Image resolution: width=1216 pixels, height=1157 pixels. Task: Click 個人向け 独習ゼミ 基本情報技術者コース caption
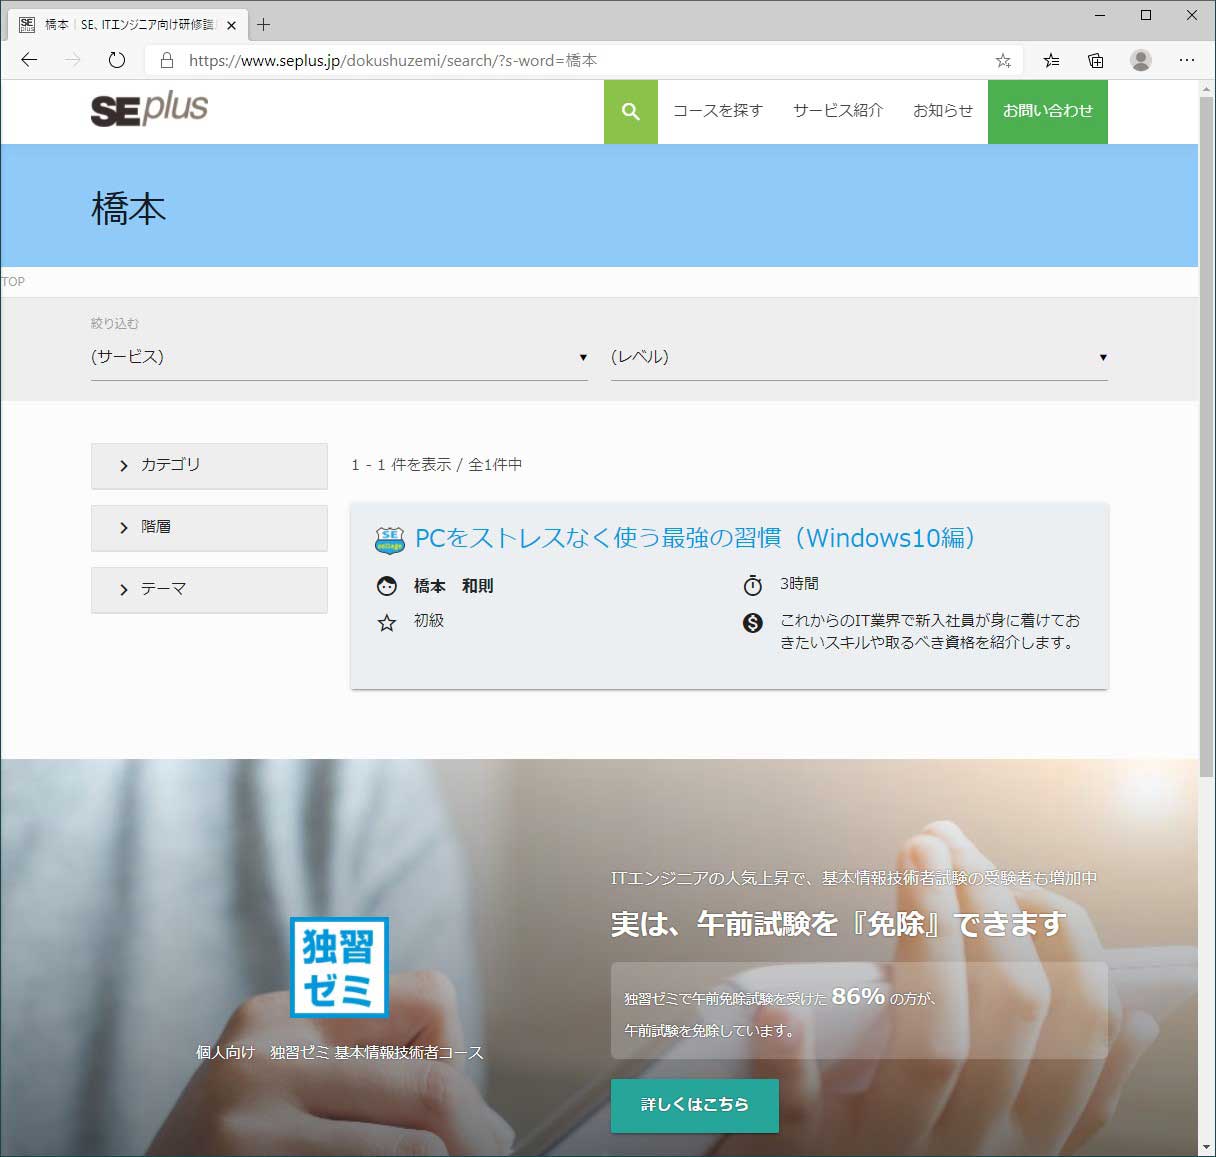tap(340, 1053)
